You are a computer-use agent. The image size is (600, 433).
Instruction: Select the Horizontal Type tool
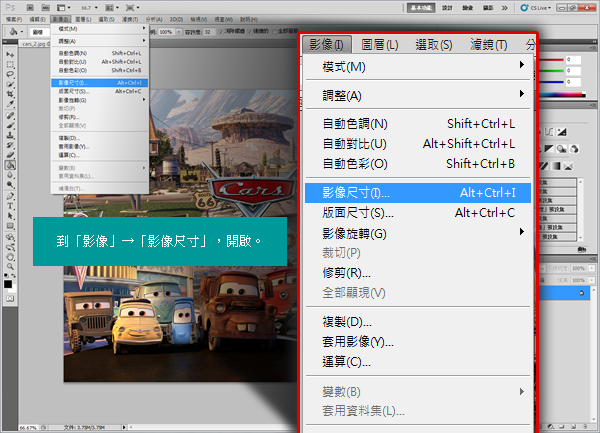10,206
